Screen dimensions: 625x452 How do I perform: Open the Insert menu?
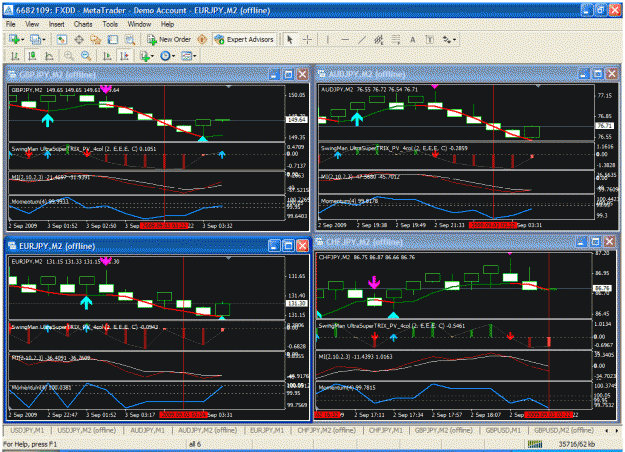56,24
